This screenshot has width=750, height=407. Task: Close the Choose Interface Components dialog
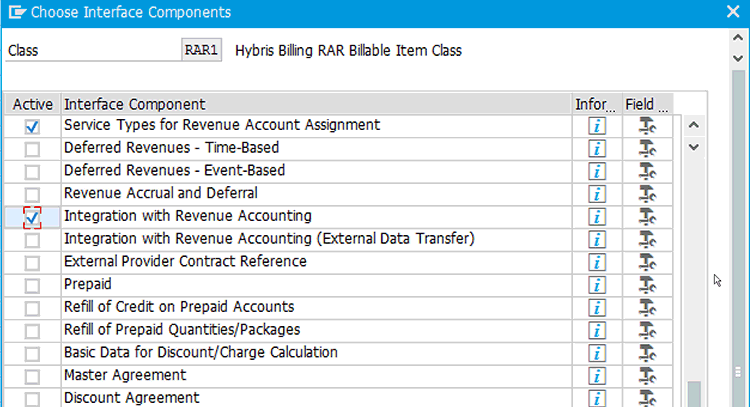pyautogui.click(x=732, y=13)
